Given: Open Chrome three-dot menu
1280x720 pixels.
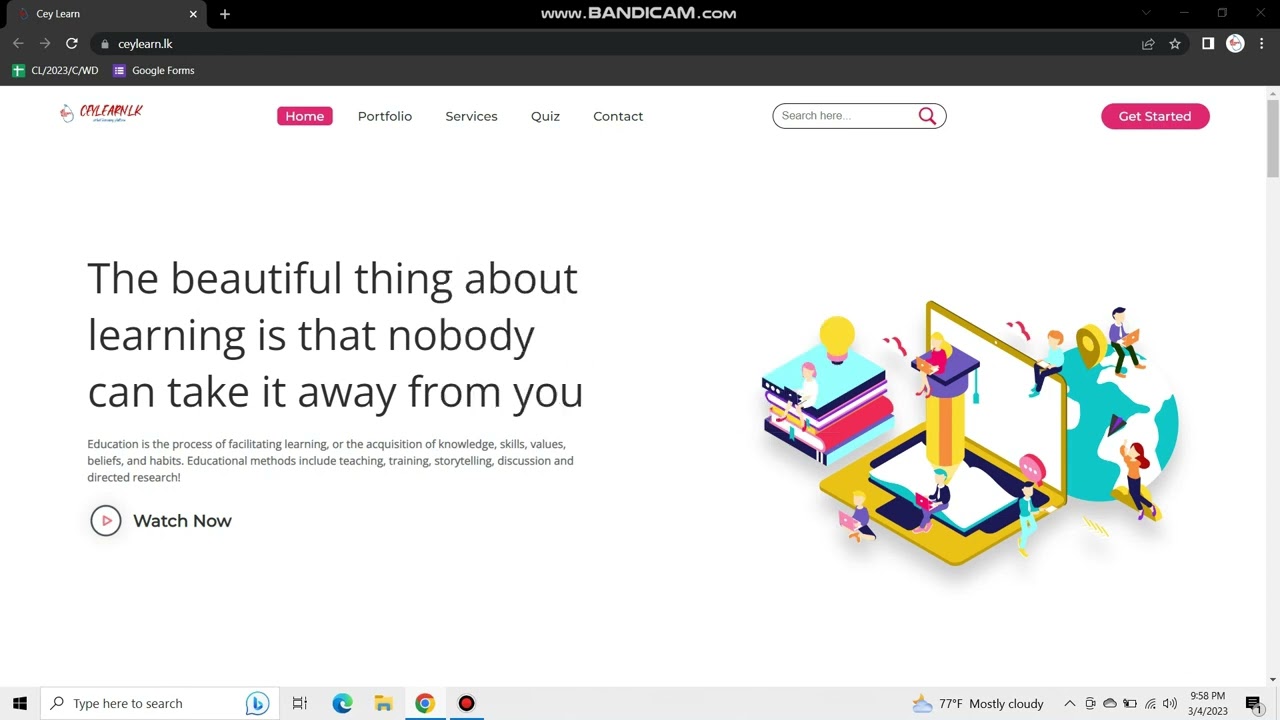Looking at the screenshot, I should (1262, 44).
